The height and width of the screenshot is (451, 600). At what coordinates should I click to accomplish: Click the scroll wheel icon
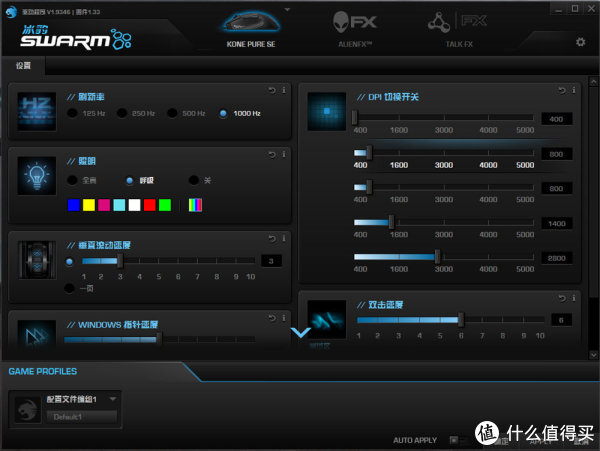[x=37, y=260]
